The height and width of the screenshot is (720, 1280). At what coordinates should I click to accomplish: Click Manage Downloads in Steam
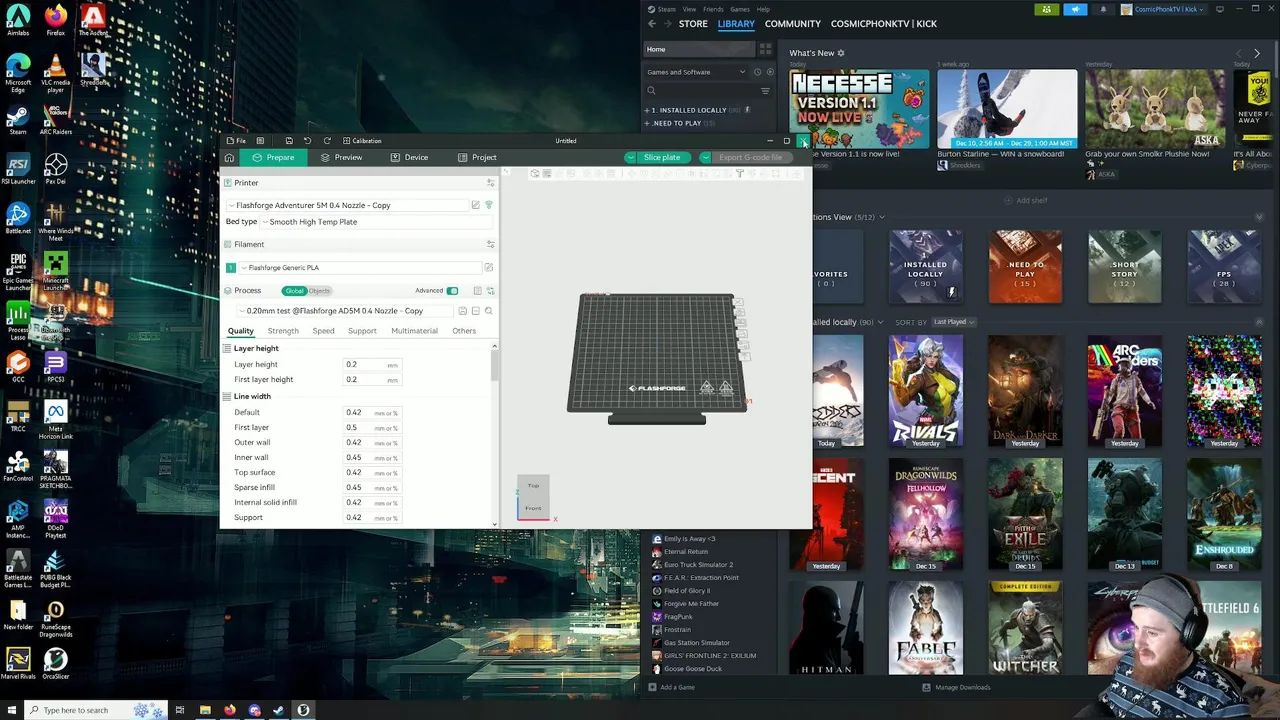pos(956,687)
